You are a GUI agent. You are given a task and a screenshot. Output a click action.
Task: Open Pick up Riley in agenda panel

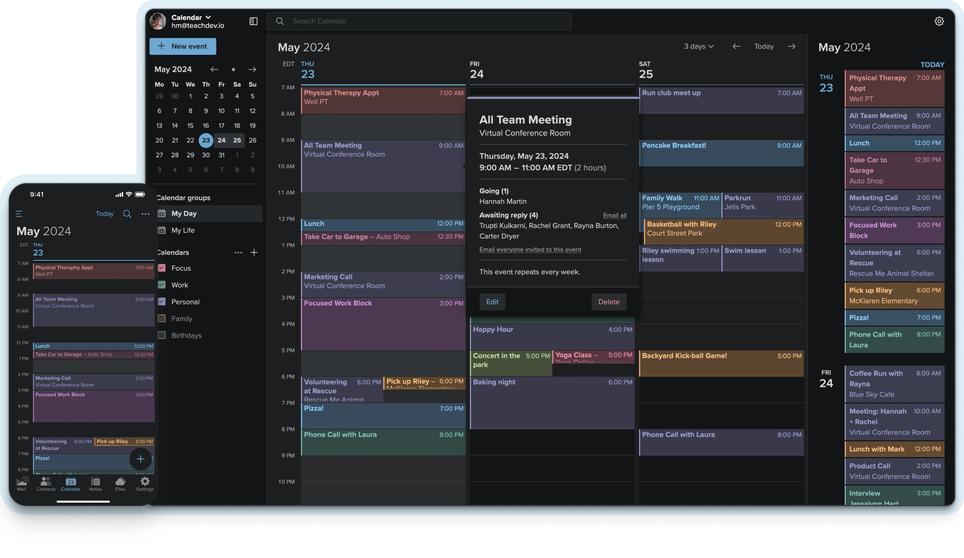tap(895, 295)
